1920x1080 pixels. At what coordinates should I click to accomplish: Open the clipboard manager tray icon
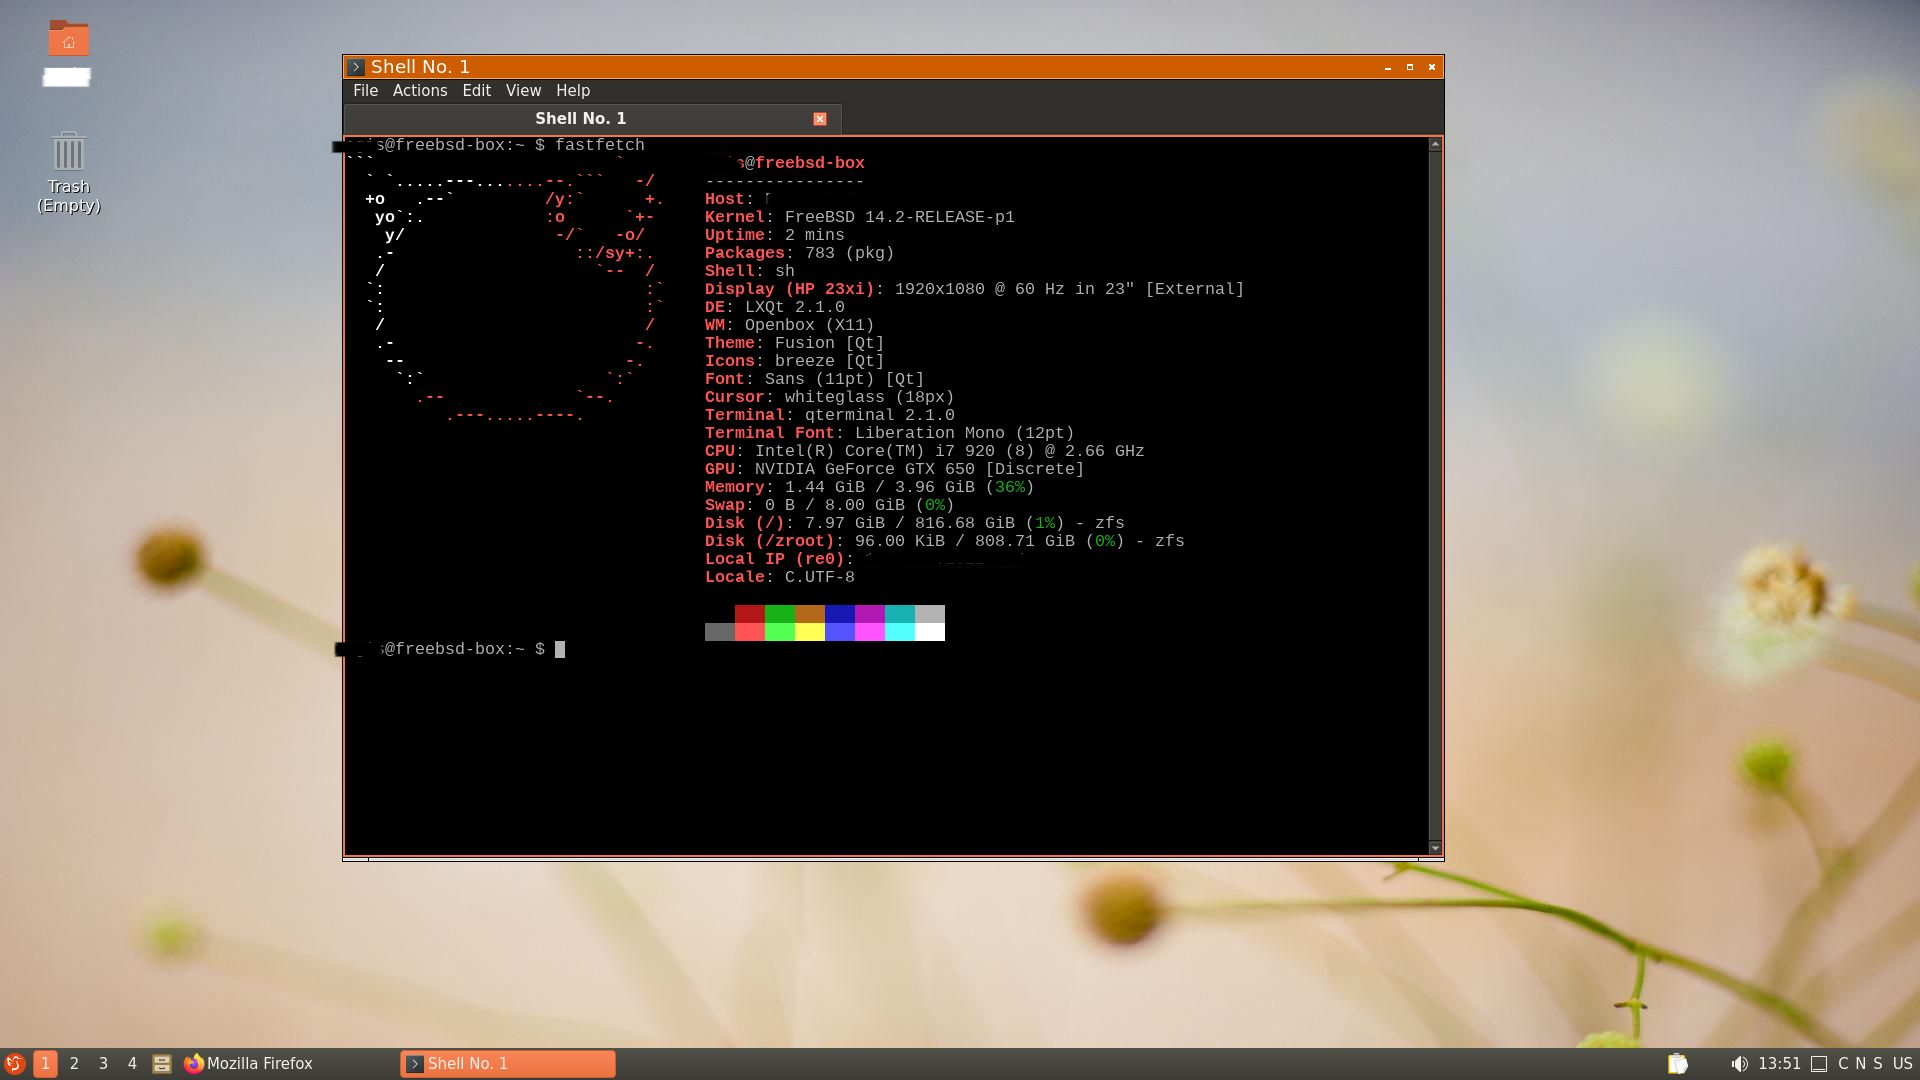(1678, 1063)
